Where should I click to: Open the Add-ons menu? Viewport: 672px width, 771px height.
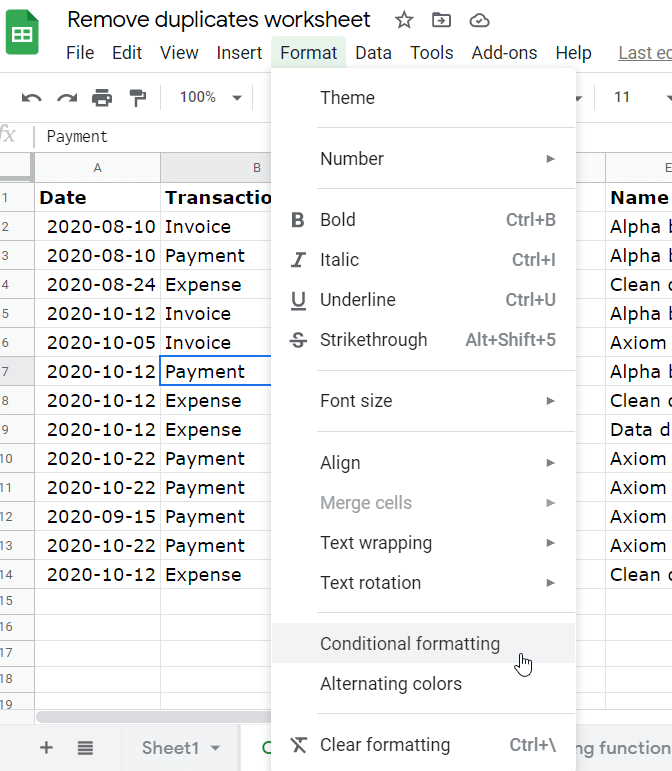(x=504, y=53)
